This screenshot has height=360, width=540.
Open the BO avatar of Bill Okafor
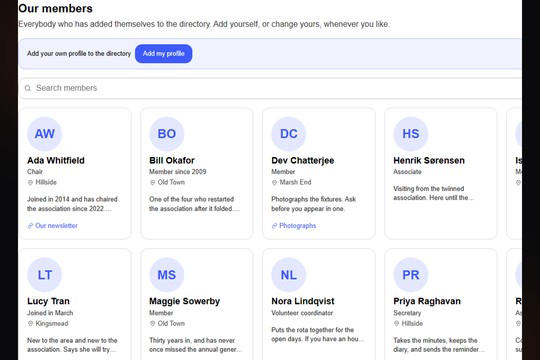pos(167,134)
